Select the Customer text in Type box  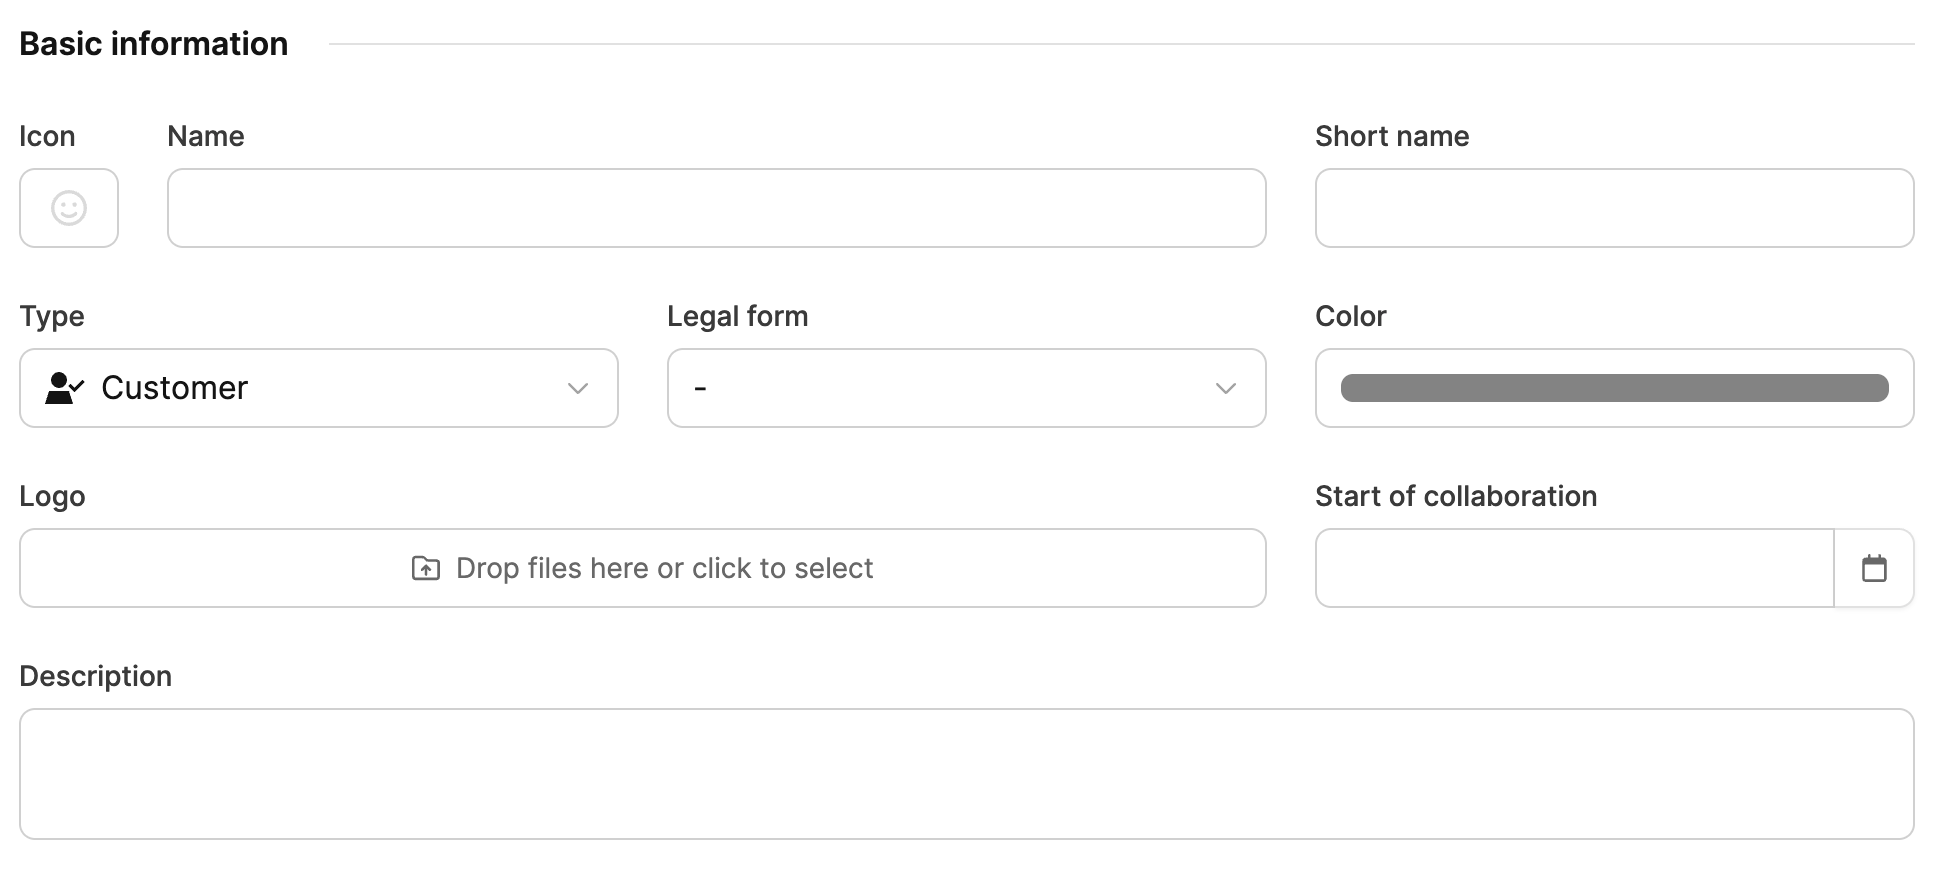tap(174, 388)
